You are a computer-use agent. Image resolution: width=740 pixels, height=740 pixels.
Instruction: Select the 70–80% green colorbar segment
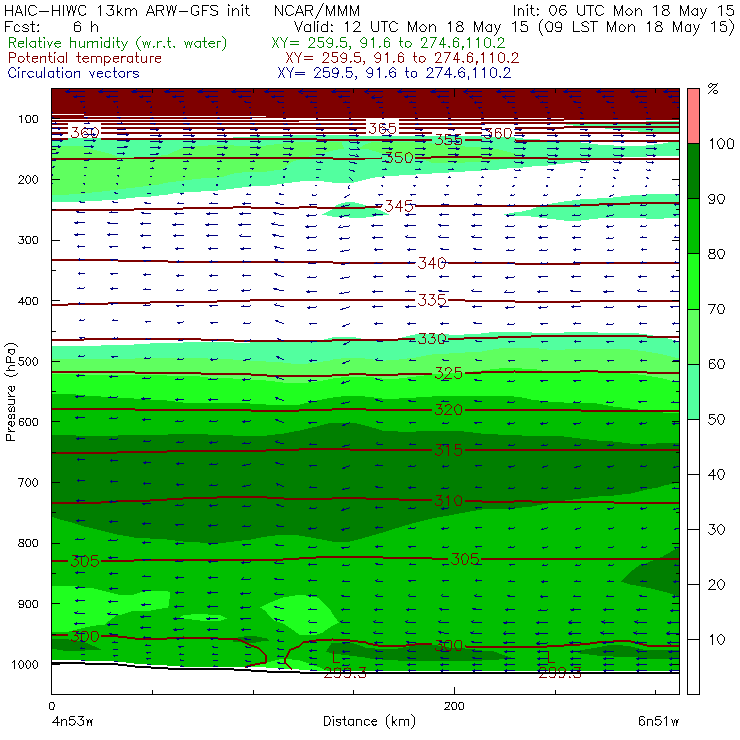[x=693, y=281]
